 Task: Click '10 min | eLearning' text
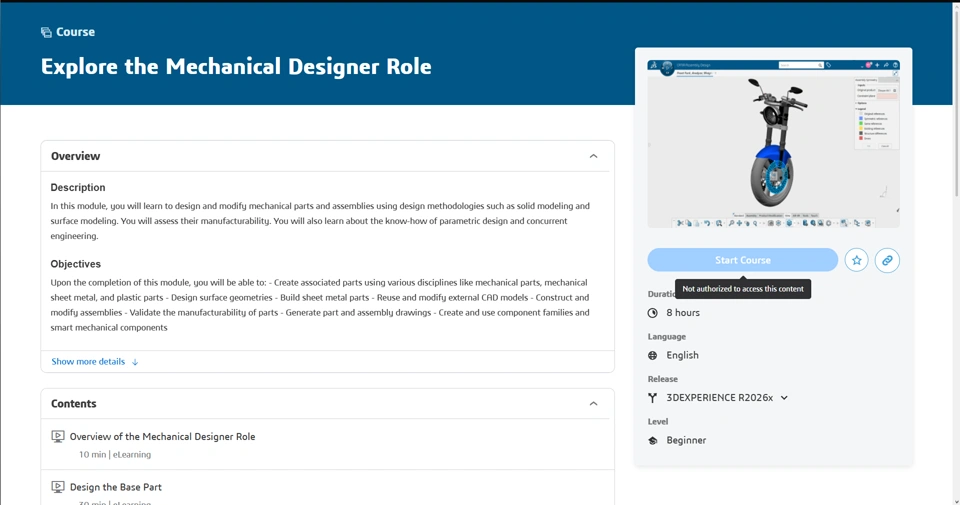pyautogui.click(x=114, y=455)
